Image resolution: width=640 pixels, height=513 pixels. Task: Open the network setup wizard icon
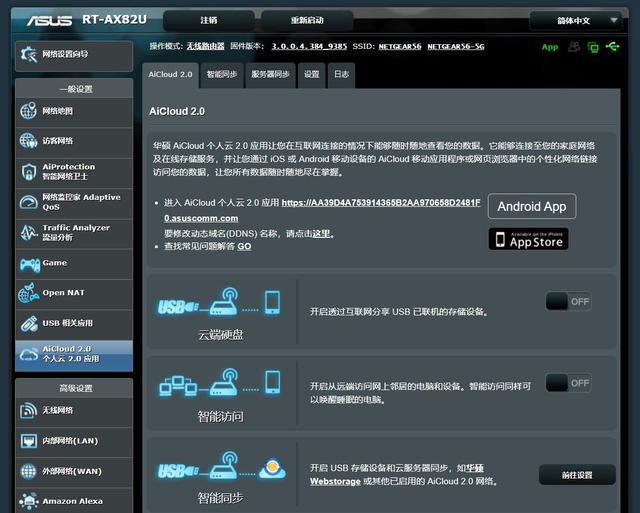29,54
